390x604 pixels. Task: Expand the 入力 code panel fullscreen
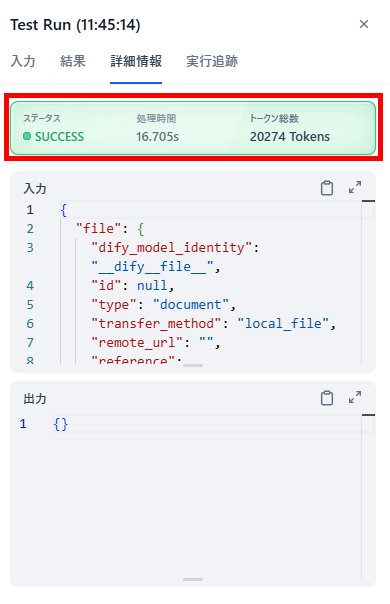pyautogui.click(x=355, y=188)
